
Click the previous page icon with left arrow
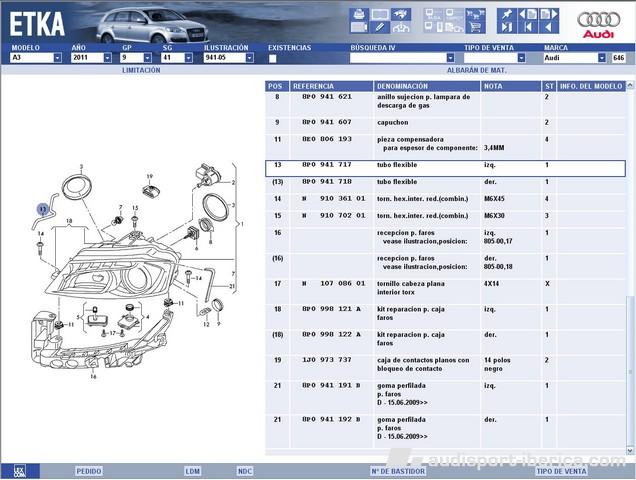[528, 15]
